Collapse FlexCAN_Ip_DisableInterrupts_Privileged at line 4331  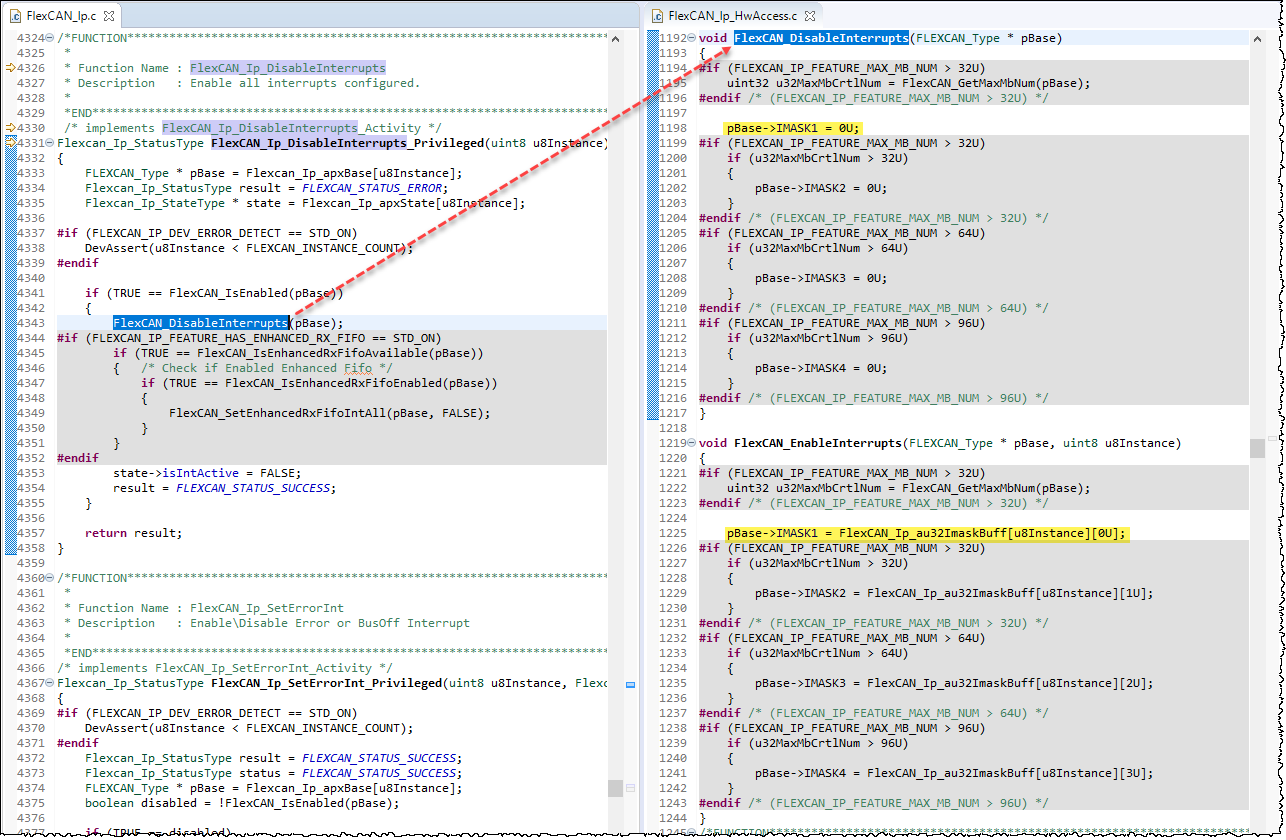(x=49, y=143)
